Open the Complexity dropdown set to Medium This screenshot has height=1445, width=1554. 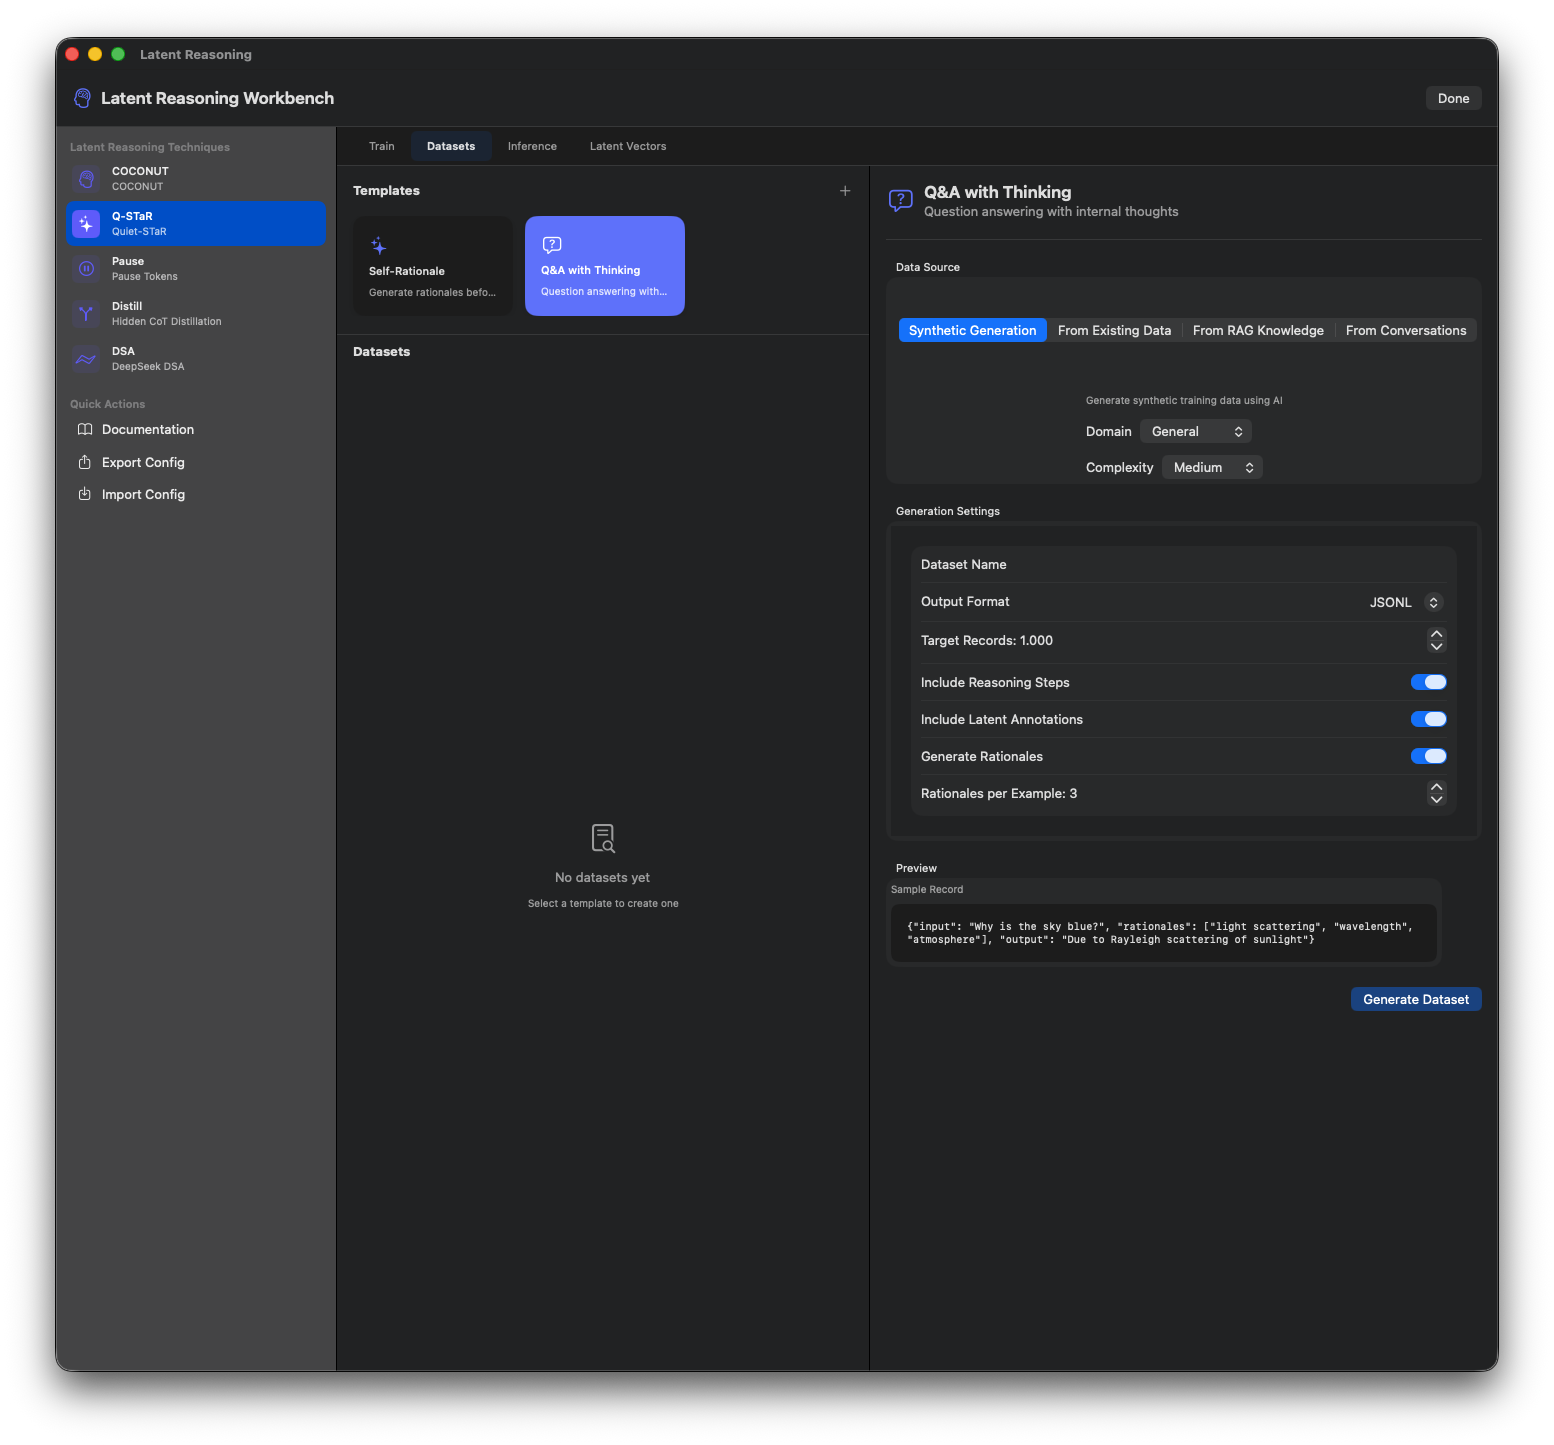[1211, 467]
